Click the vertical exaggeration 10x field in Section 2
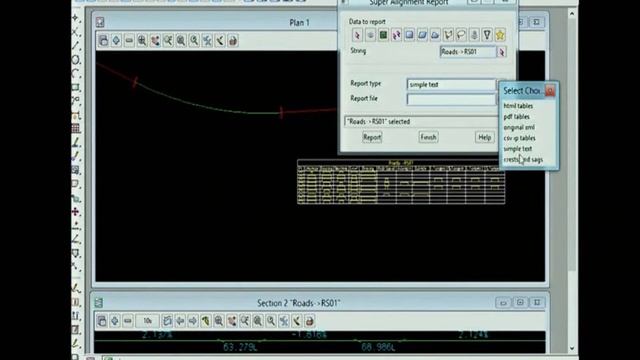Viewport: 640px width, 360px height. pyautogui.click(x=147, y=321)
